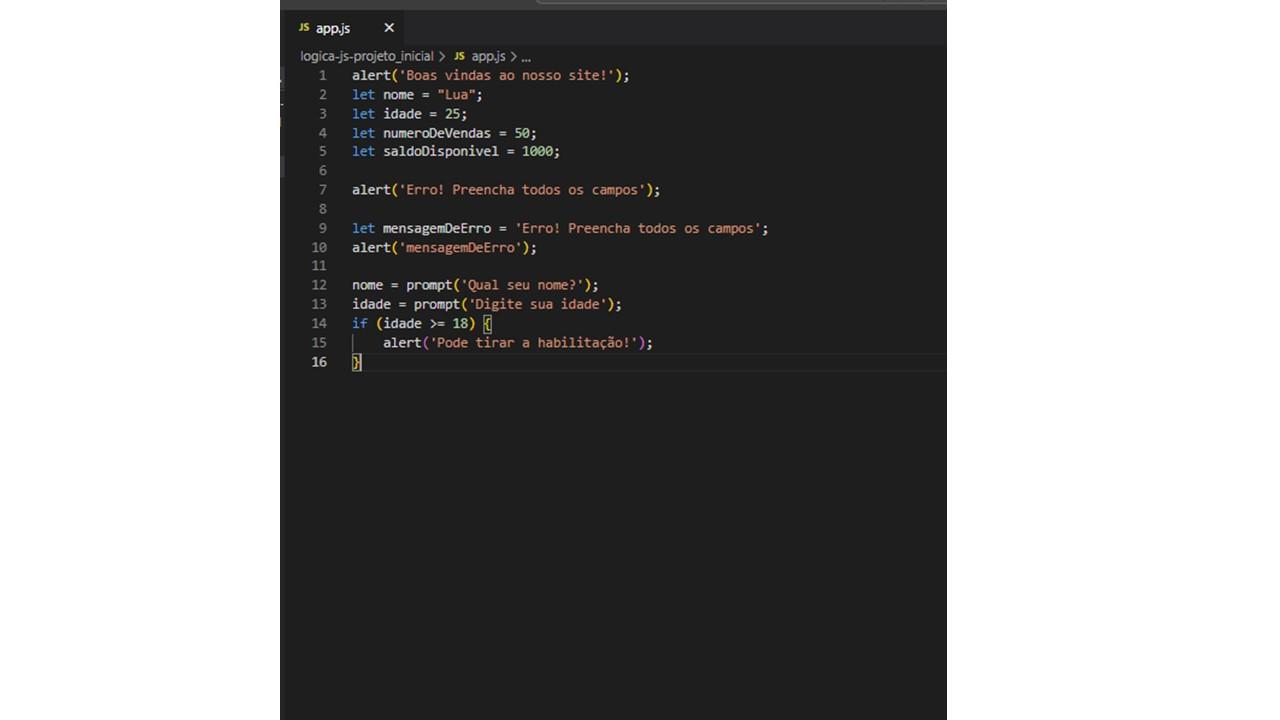
Task: Open breadcrumb folder logica-js-projeto_inicial
Action: pyautogui.click(x=367, y=57)
